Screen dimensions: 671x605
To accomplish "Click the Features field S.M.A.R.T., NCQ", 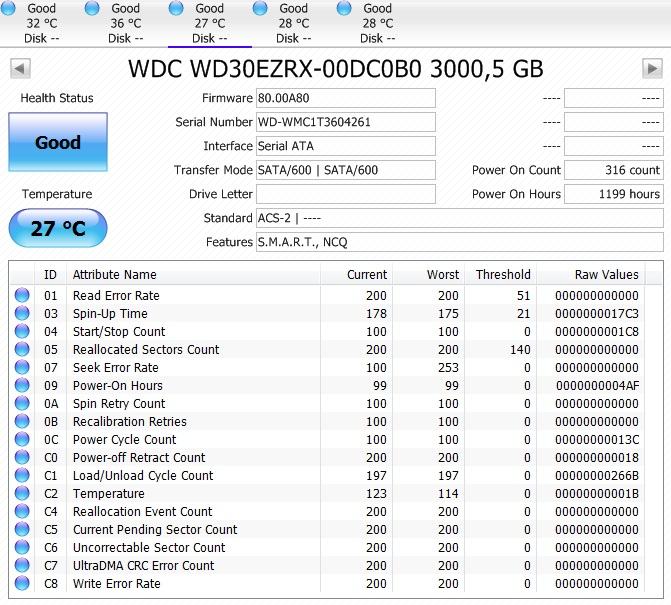I will point(460,242).
